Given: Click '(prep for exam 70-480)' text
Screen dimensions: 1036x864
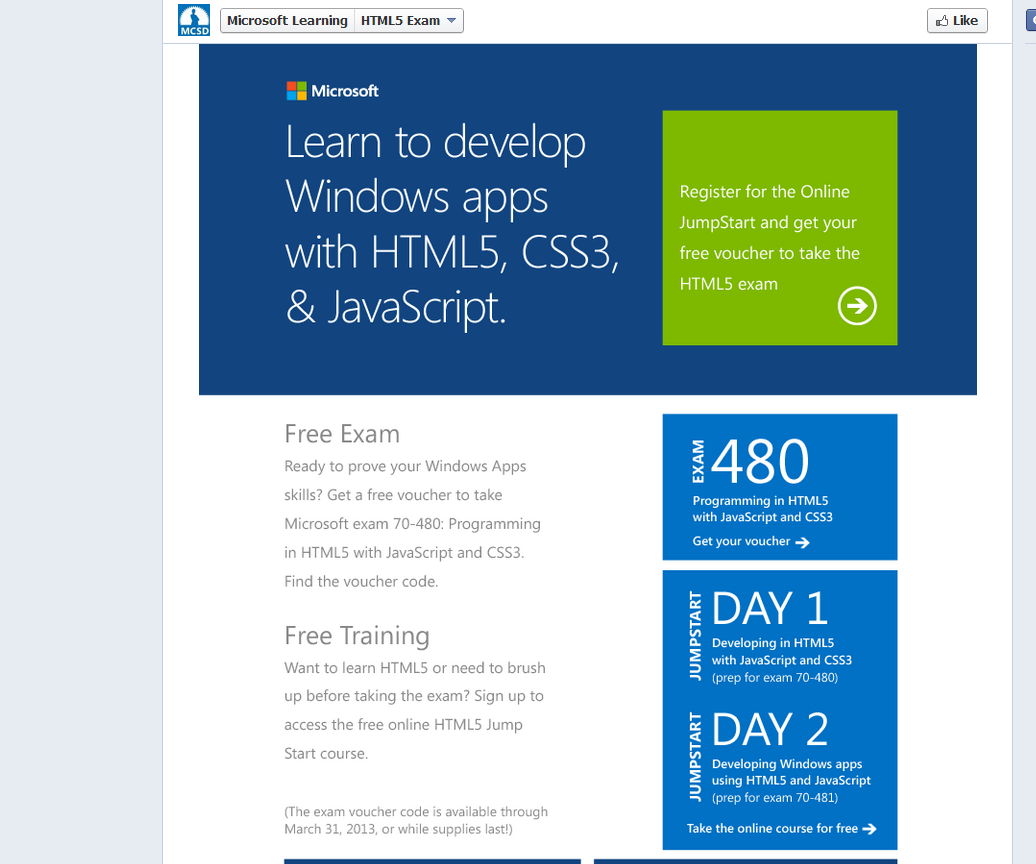Looking at the screenshot, I should point(774,677).
